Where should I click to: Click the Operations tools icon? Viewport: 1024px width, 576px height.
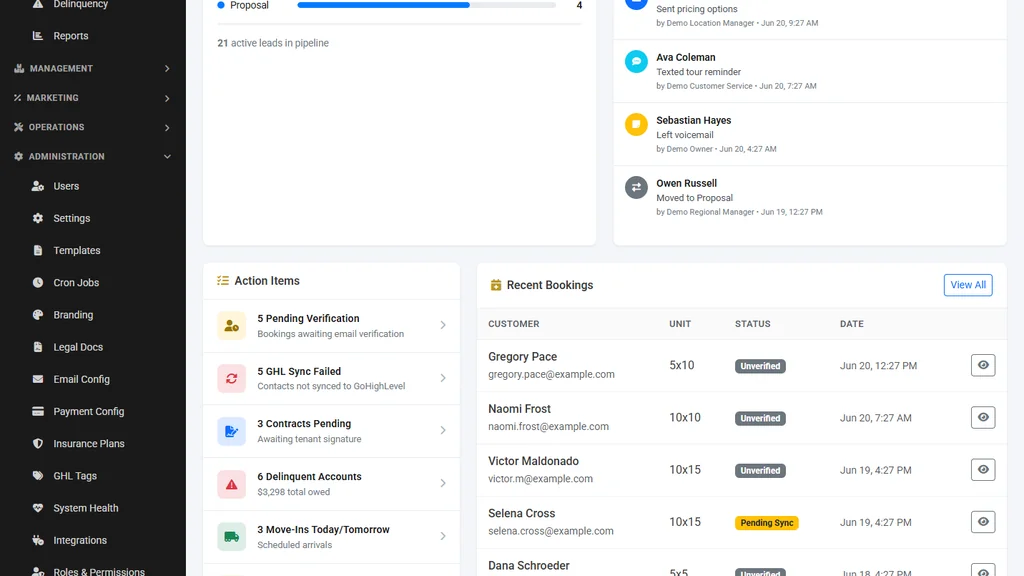18,127
